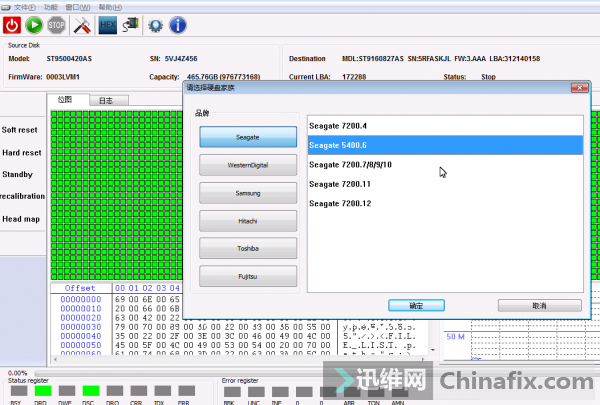Select Seagate 7200.4 in family list
Image resolution: width=600 pixels, height=405 pixels.
click(x=445, y=126)
